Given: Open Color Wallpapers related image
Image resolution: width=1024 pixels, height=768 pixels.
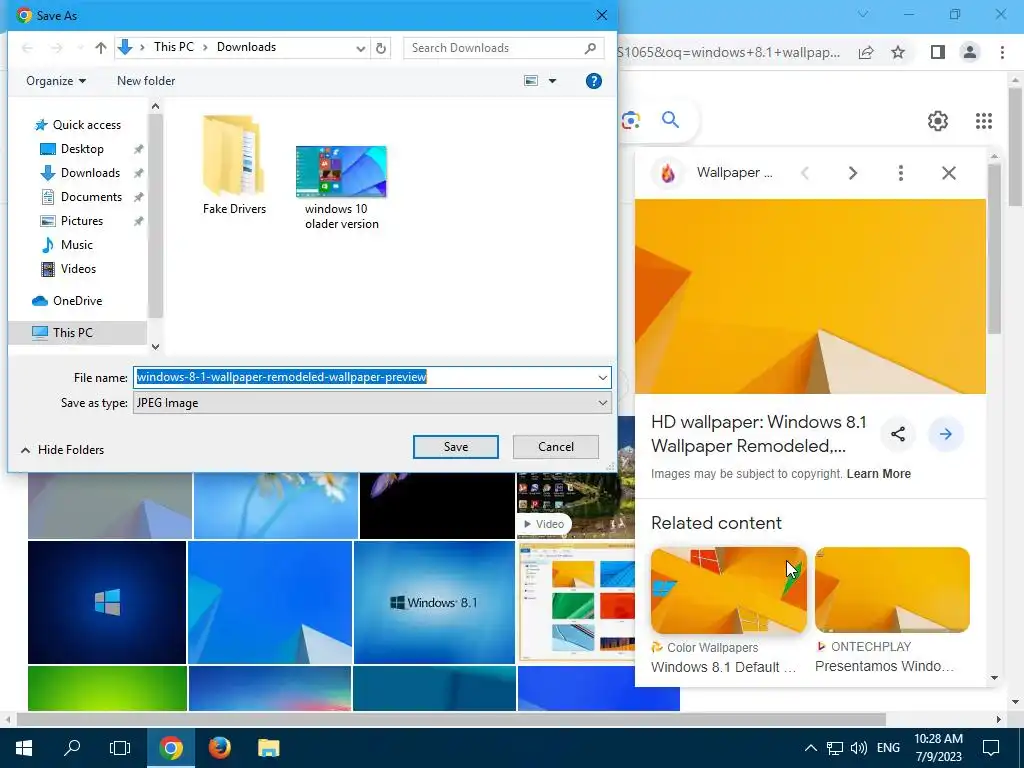Looking at the screenshot, I should tap(729, 590).
